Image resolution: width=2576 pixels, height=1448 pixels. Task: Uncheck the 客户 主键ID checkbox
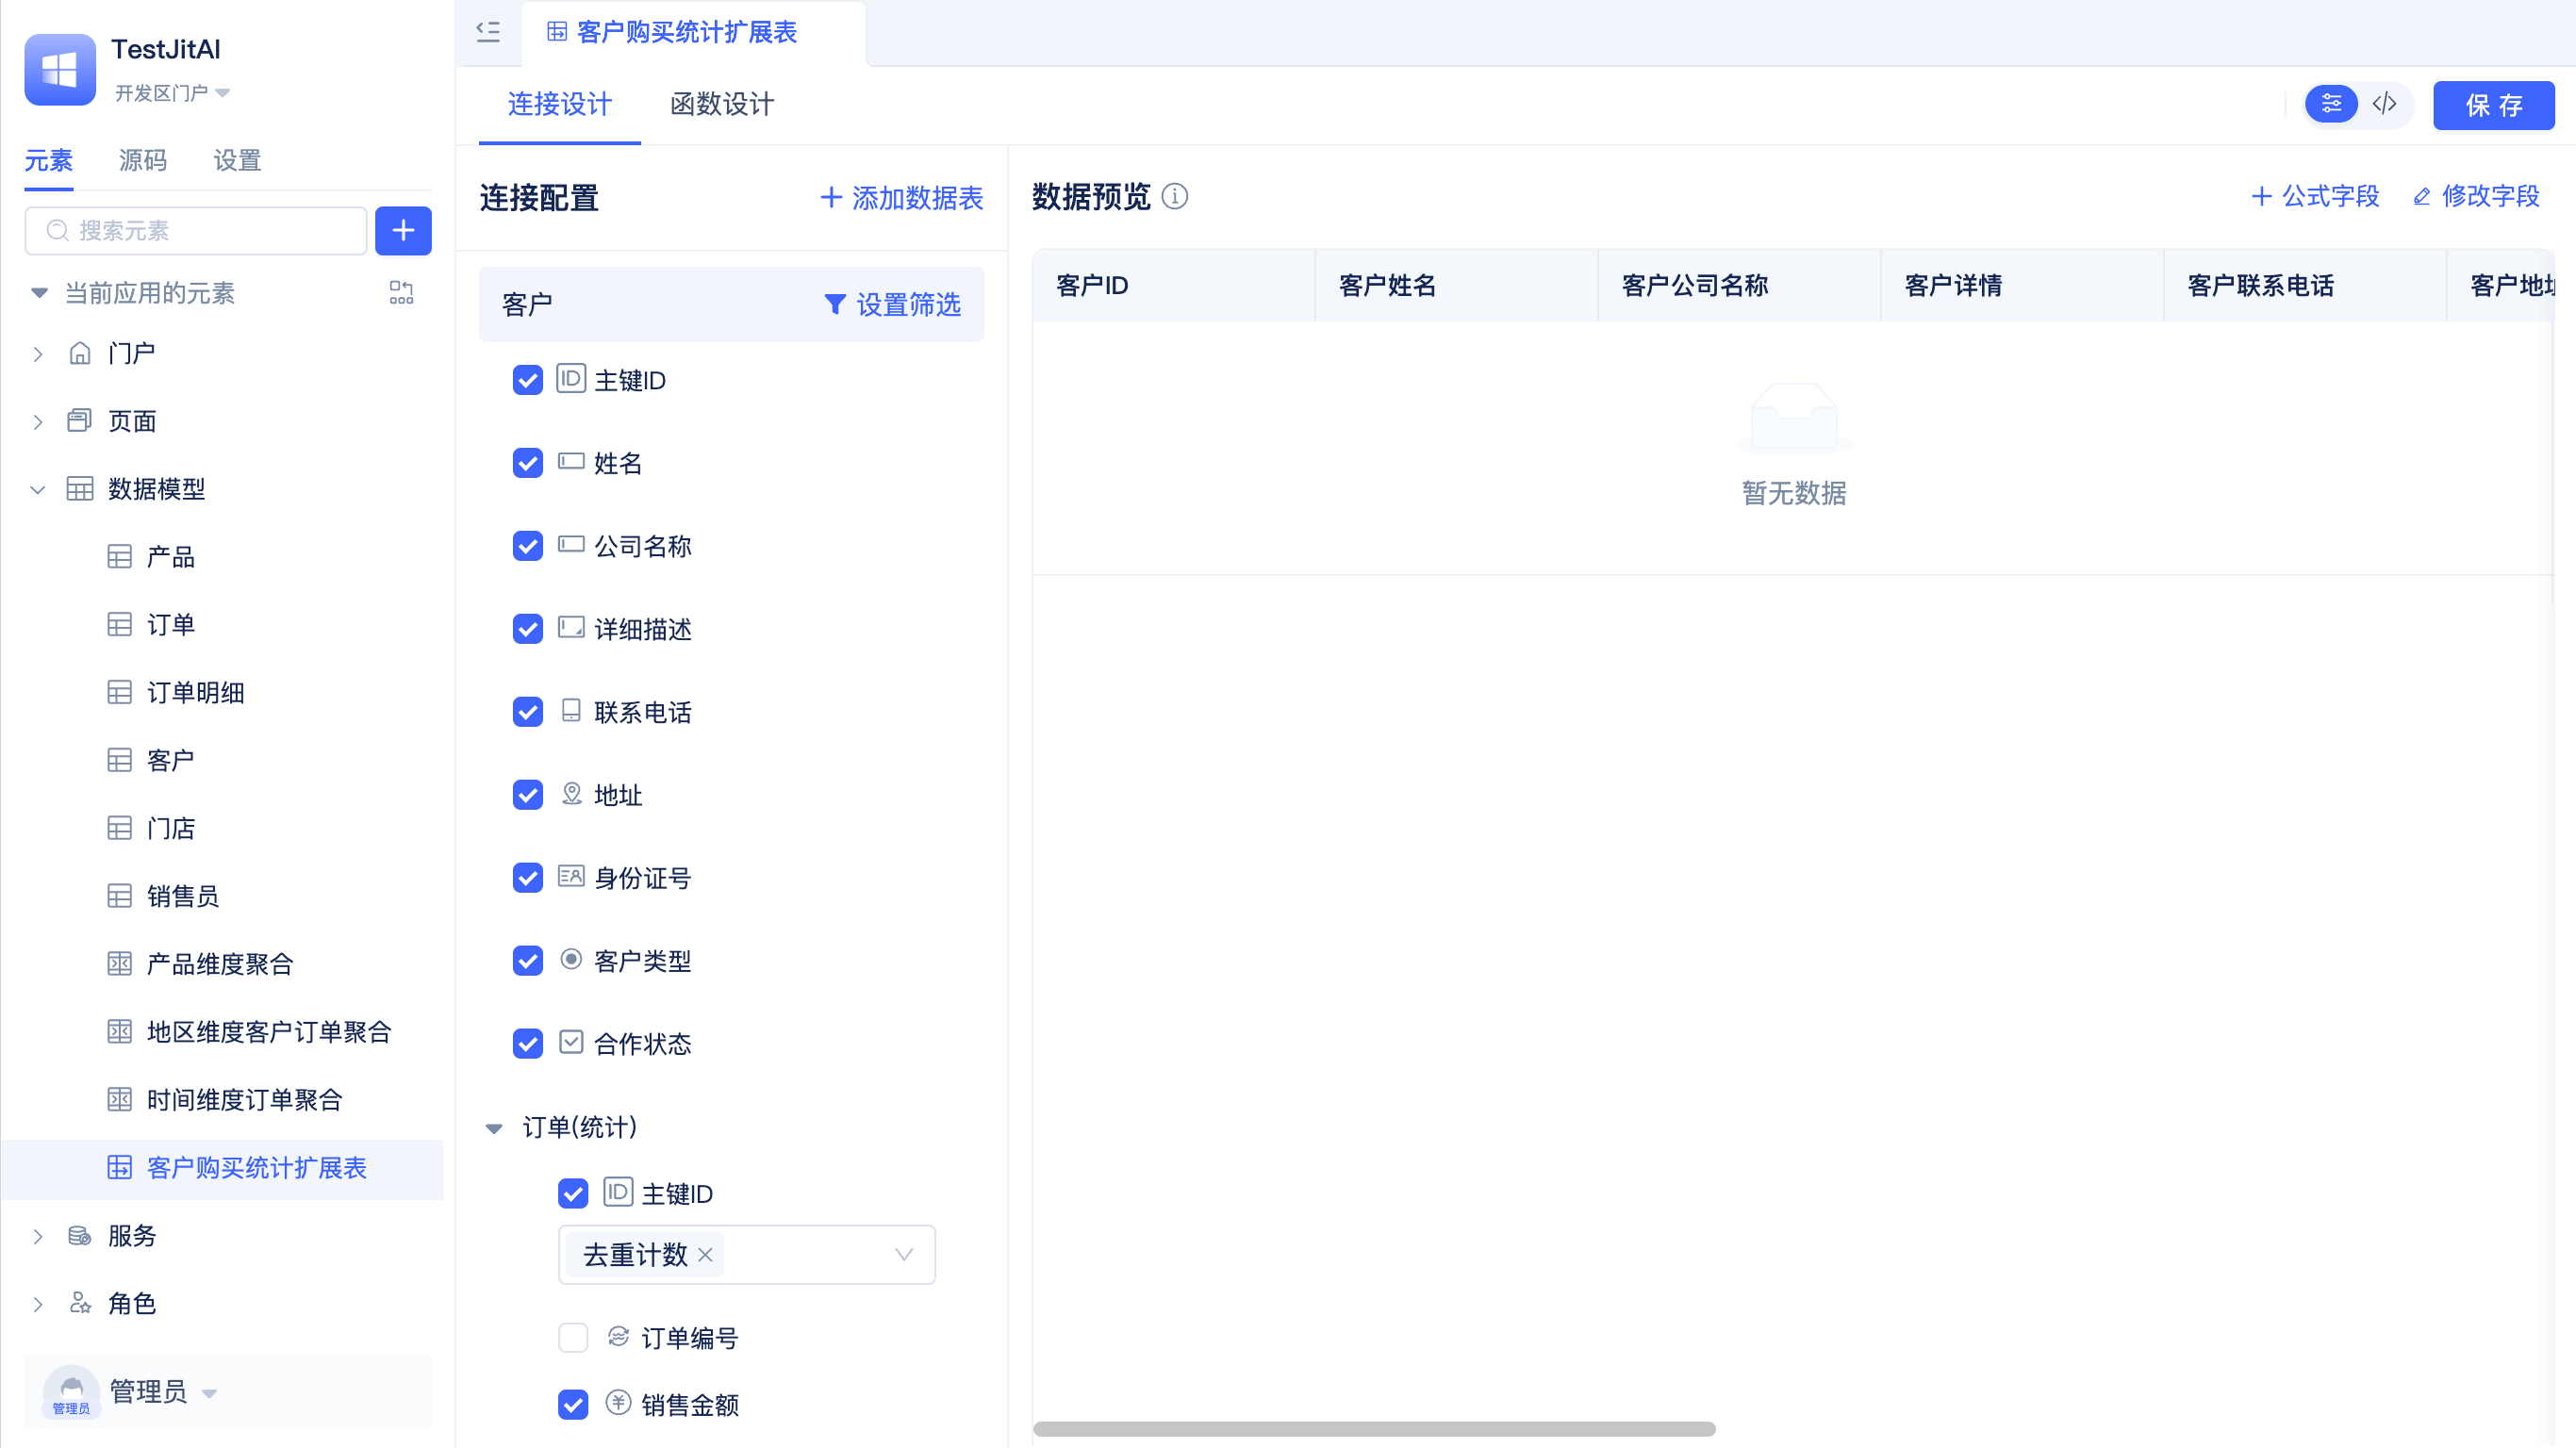point(528,380)
